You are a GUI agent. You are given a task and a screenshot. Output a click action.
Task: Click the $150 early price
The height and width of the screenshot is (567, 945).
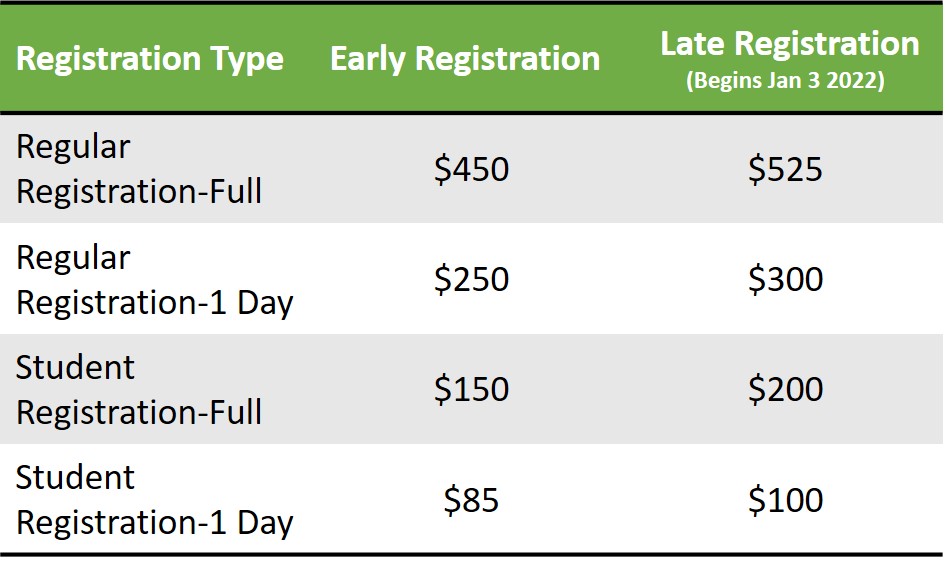pos(471,389)
